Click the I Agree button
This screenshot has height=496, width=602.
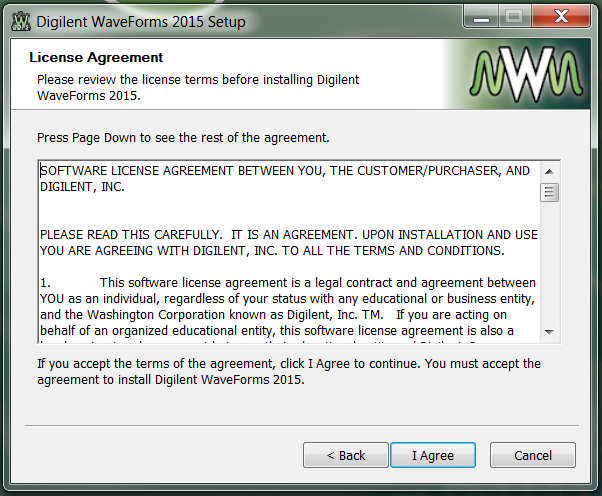click(x=433, y=455)
